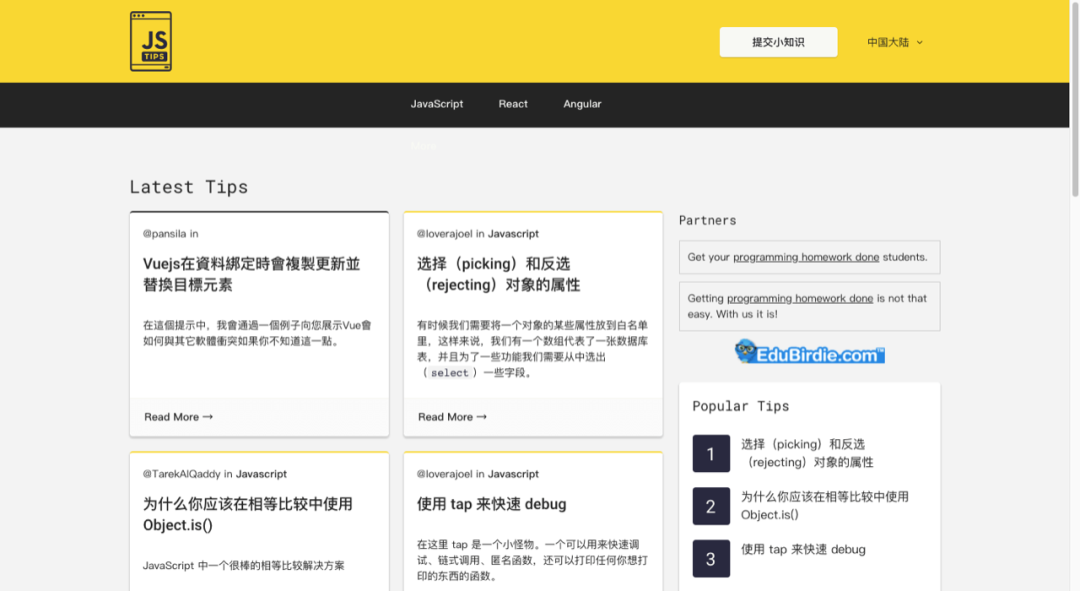Screen dimensions: 1080x591
Task: Click the @pansila author link
Action: (x=165, y=233)
